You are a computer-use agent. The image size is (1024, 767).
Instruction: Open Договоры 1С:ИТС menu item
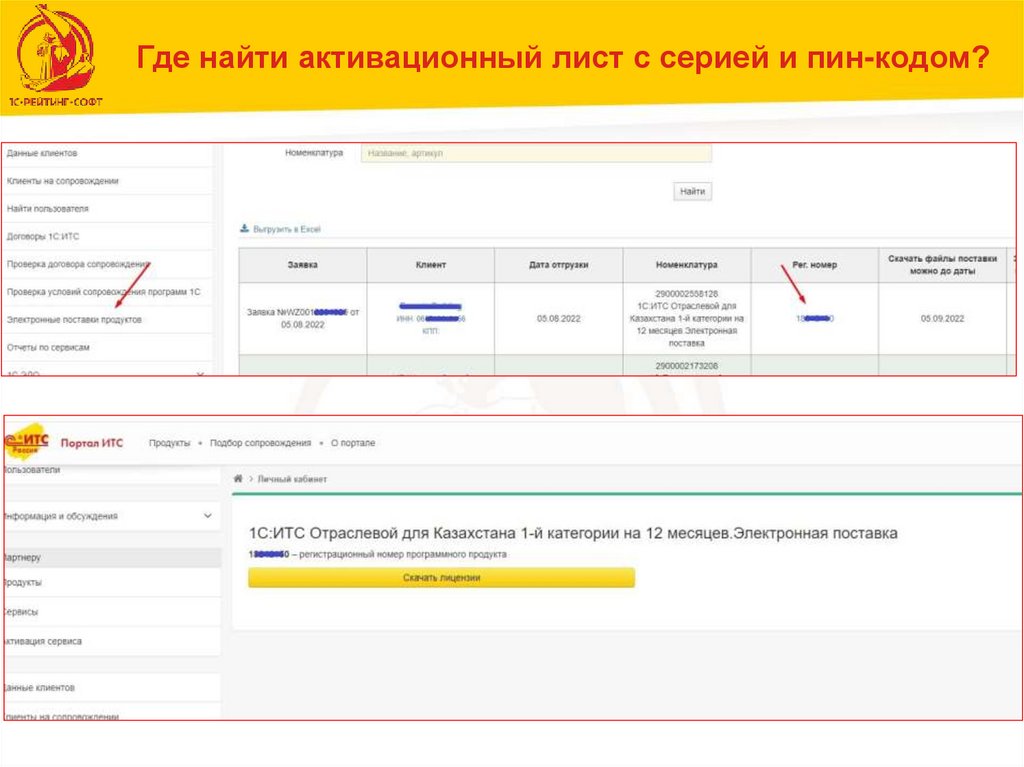tap(43, 237)
